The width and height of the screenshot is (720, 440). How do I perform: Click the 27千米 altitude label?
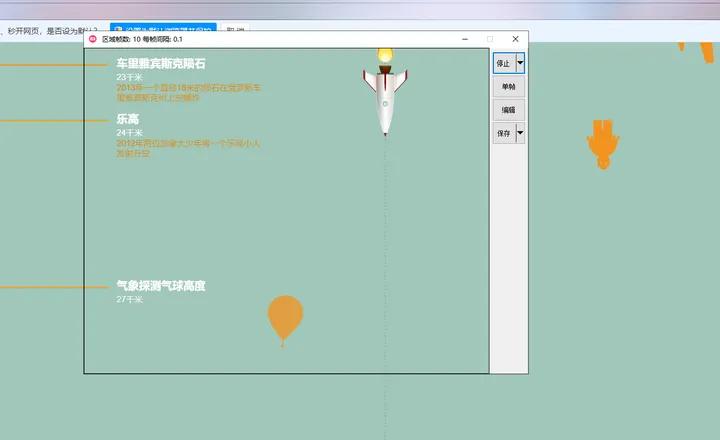[129, 299]
